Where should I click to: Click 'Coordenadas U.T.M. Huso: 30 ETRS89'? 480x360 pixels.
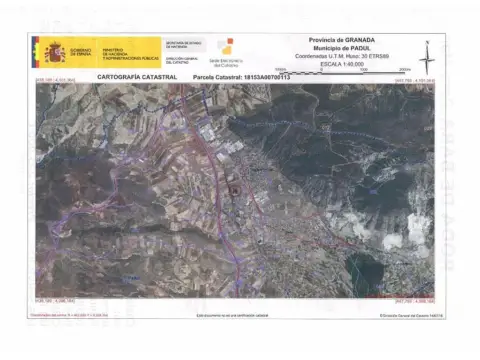(x=342, y=56)
